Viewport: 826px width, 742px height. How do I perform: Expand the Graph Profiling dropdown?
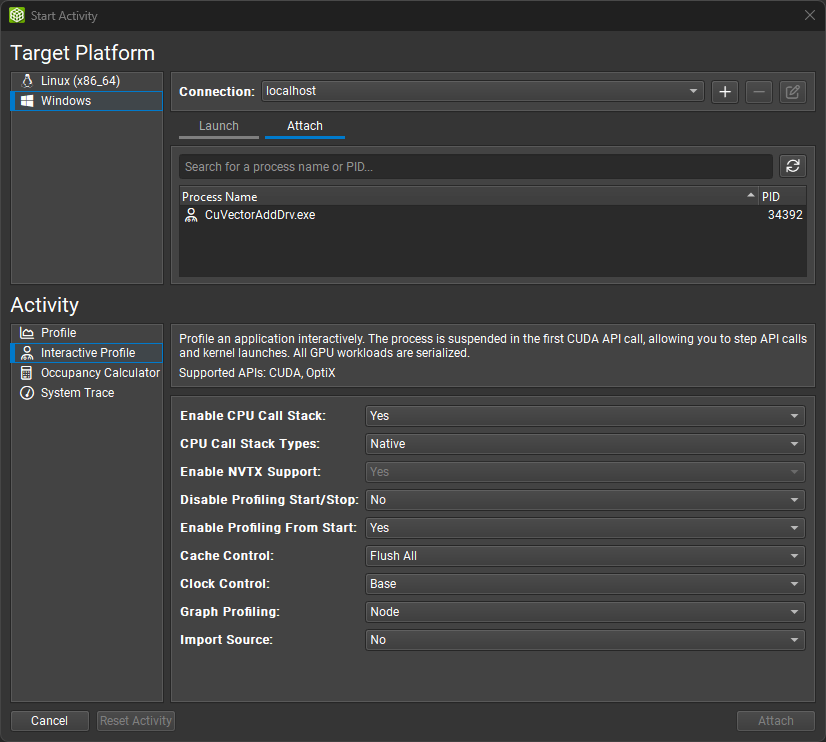point(583,611)
